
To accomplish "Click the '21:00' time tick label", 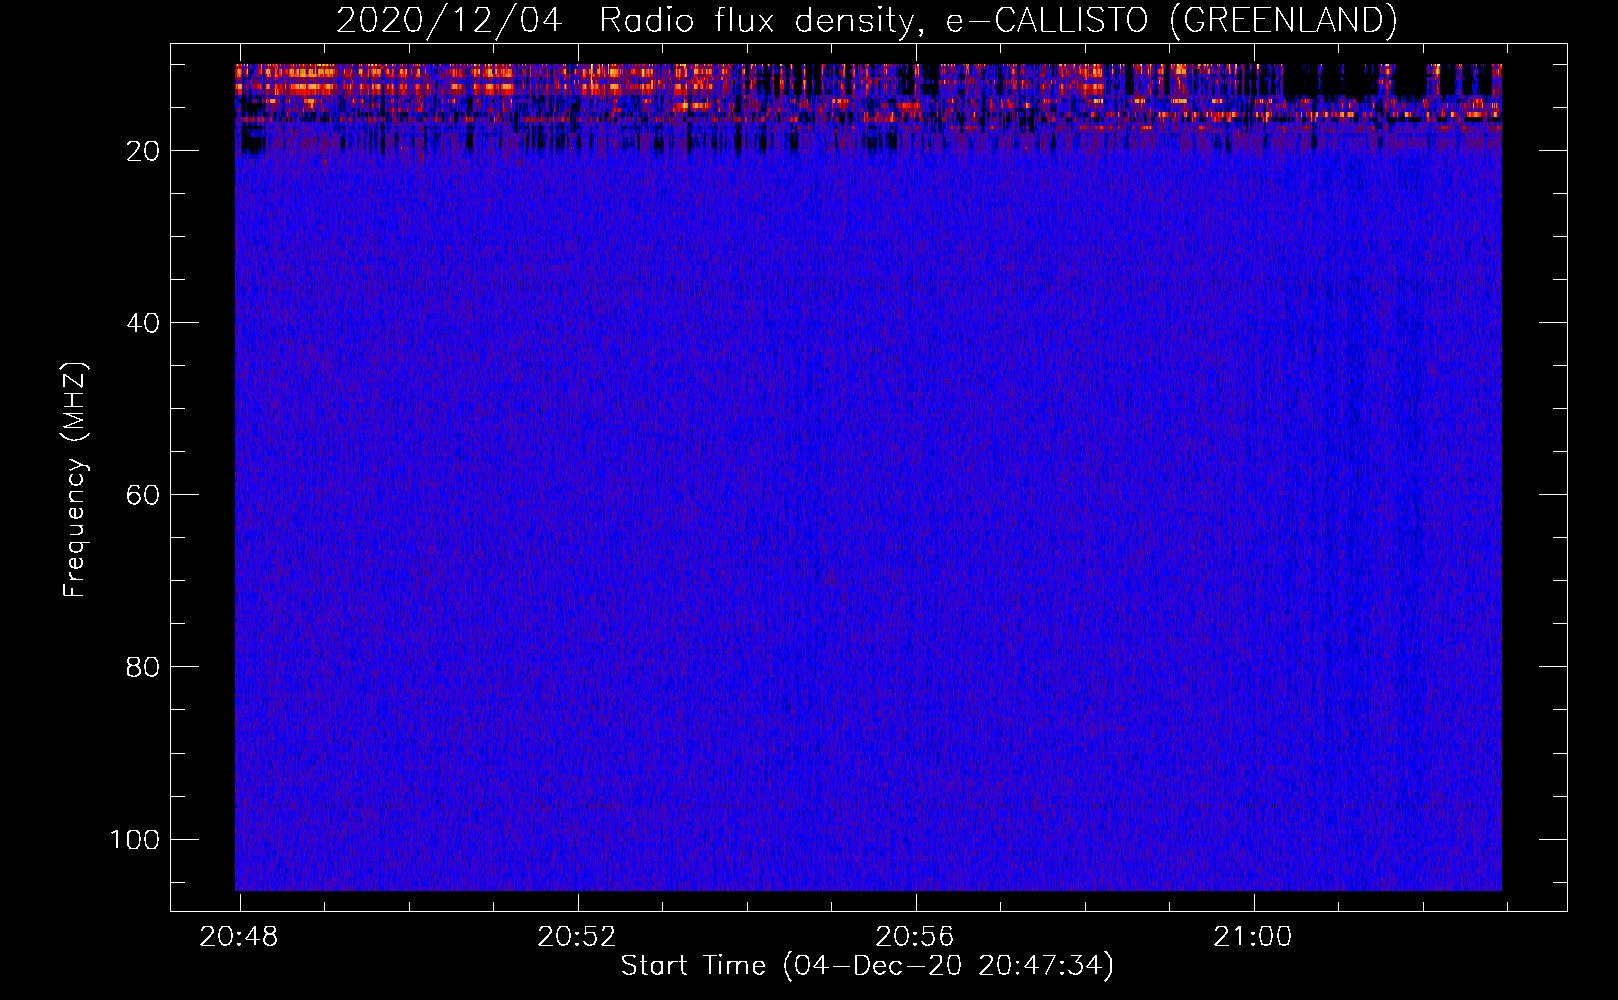I will coord(1253,937).
